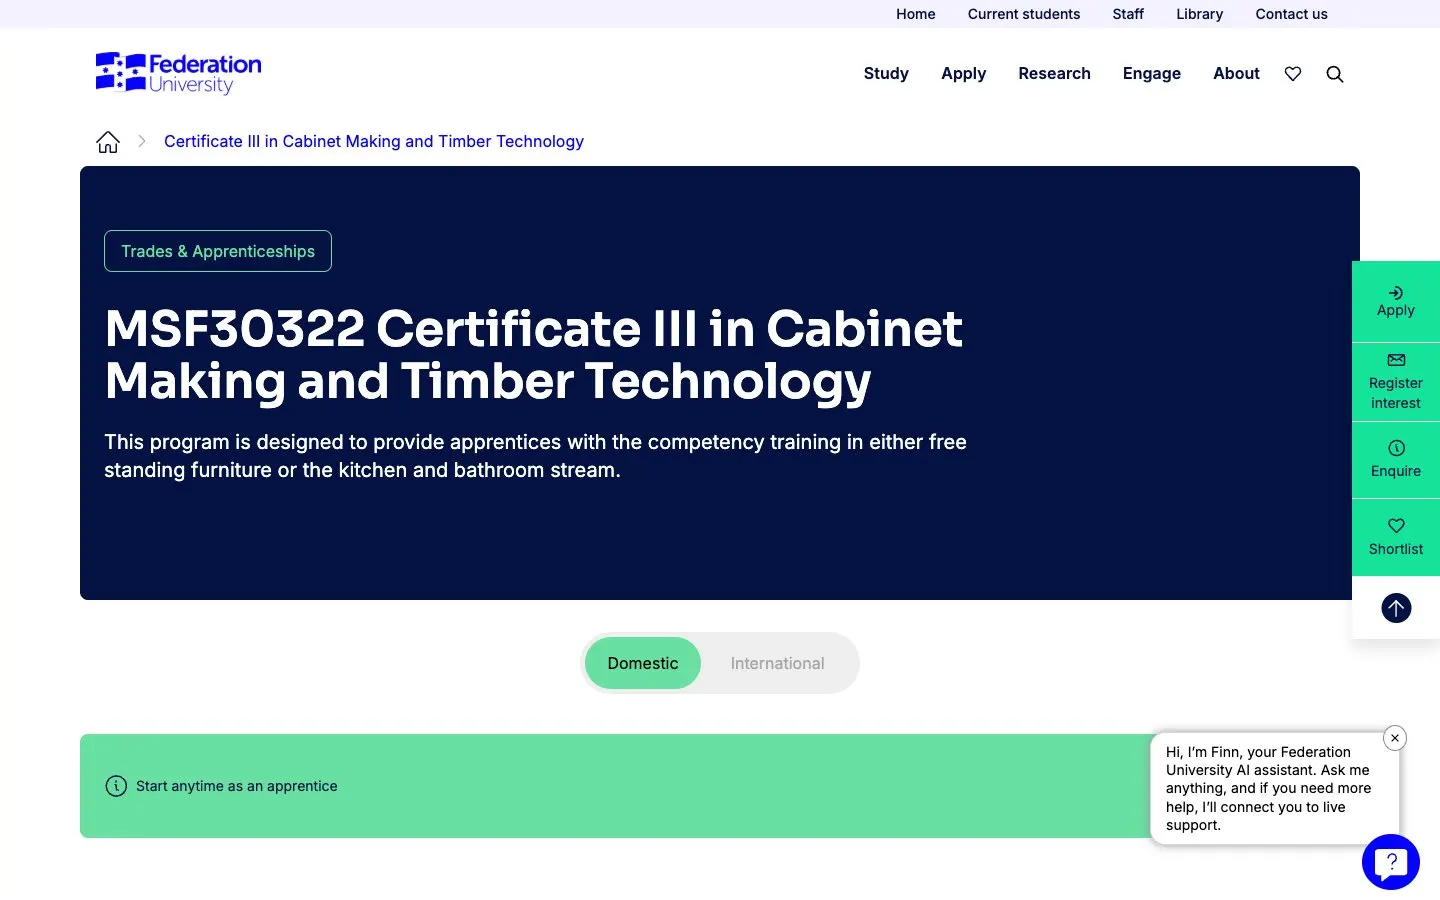The height and width of the screenshot is (900, 1440).
Task: Select the Domestic student toggle
Action: [x=643, y=663]
